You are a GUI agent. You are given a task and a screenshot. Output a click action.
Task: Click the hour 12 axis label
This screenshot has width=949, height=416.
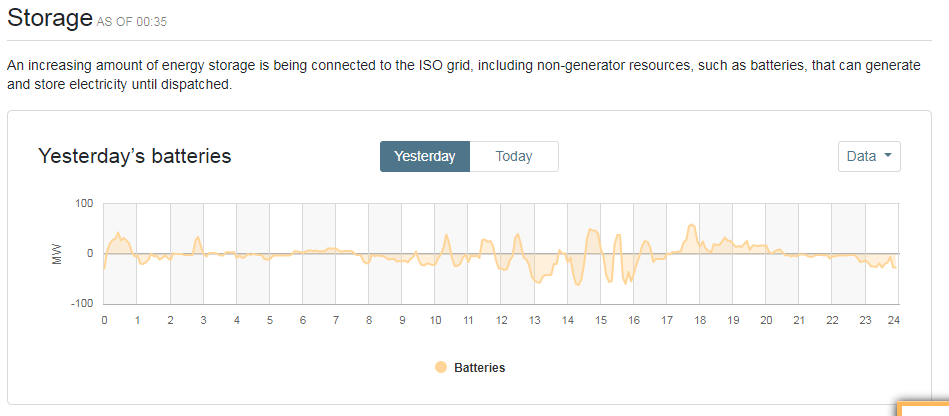point(501,321)
